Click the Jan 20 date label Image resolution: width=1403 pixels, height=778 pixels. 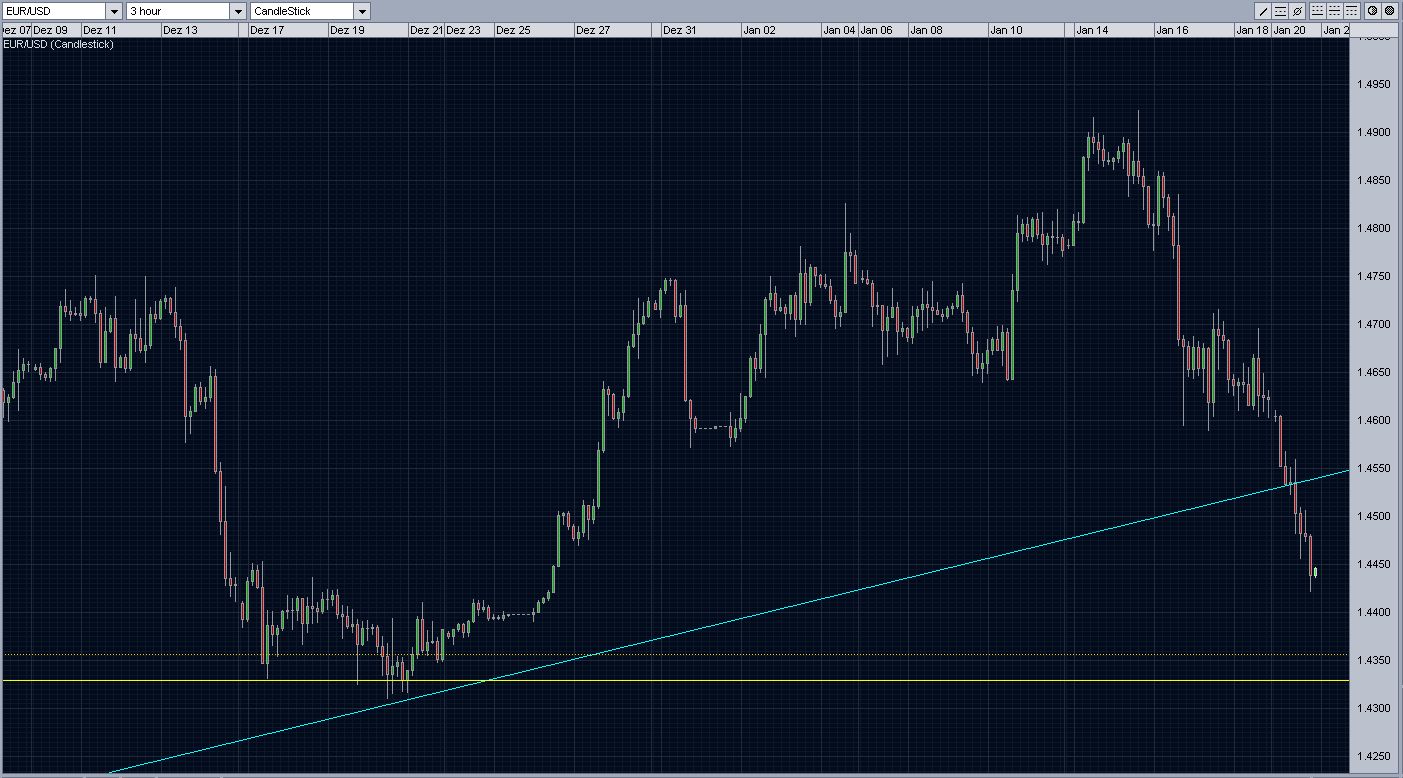(x=1289, y=30)
